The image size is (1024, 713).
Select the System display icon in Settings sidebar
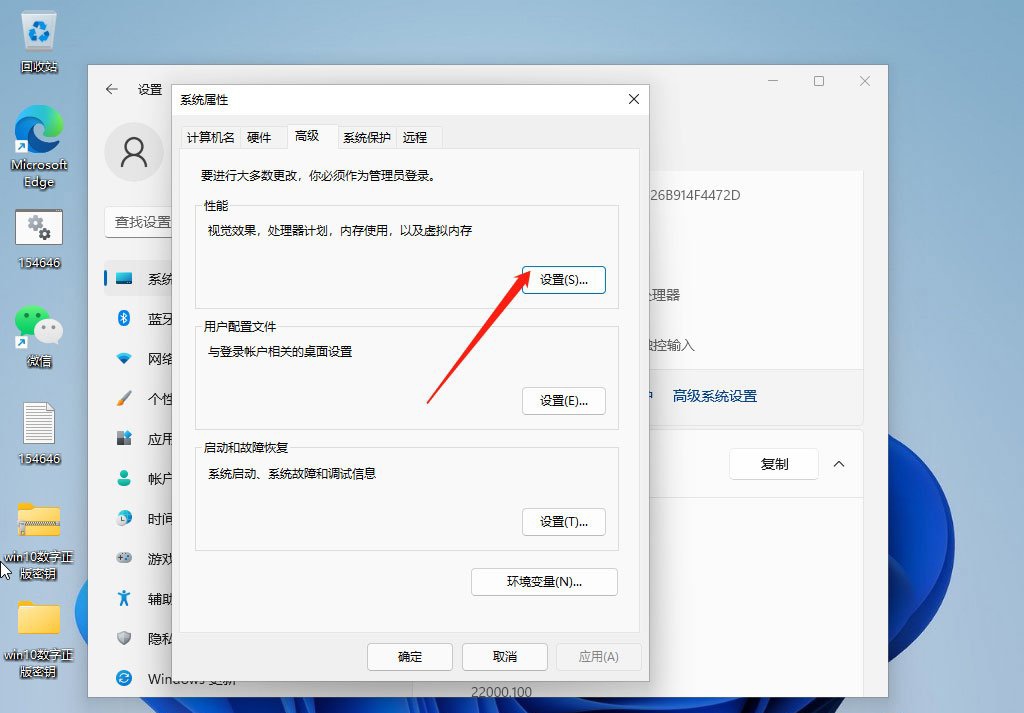[x=124, y=279]
